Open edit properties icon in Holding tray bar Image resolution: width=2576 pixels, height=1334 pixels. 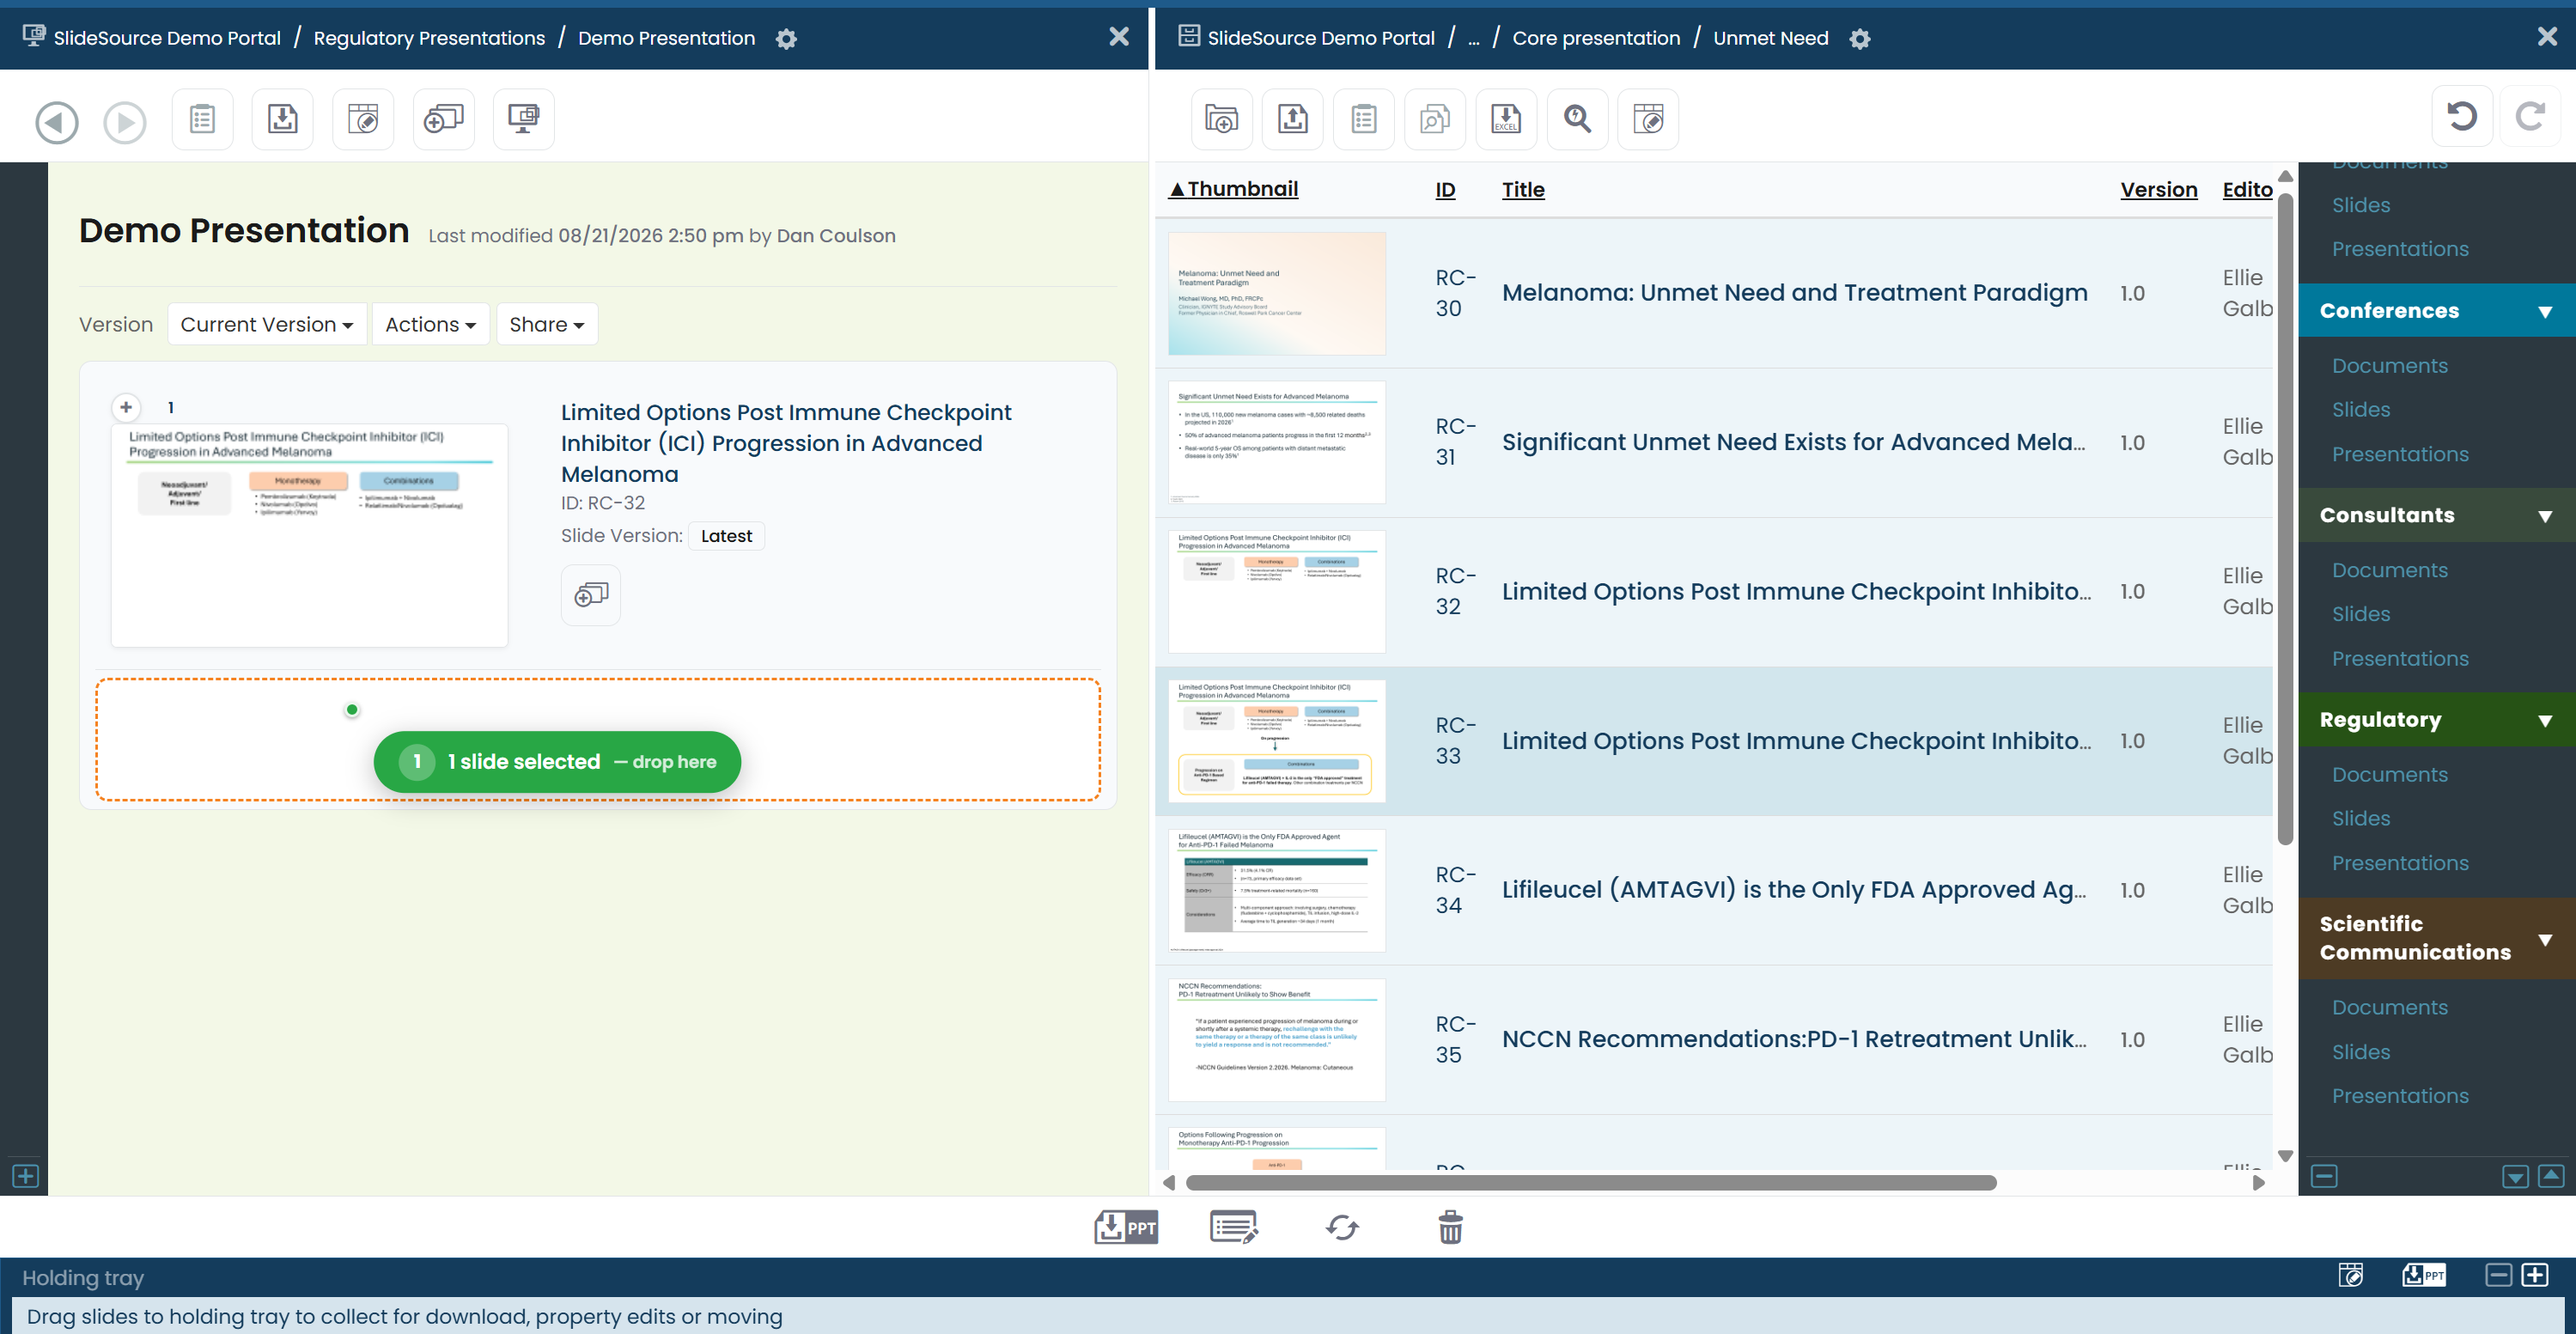click(2351, 1275)
